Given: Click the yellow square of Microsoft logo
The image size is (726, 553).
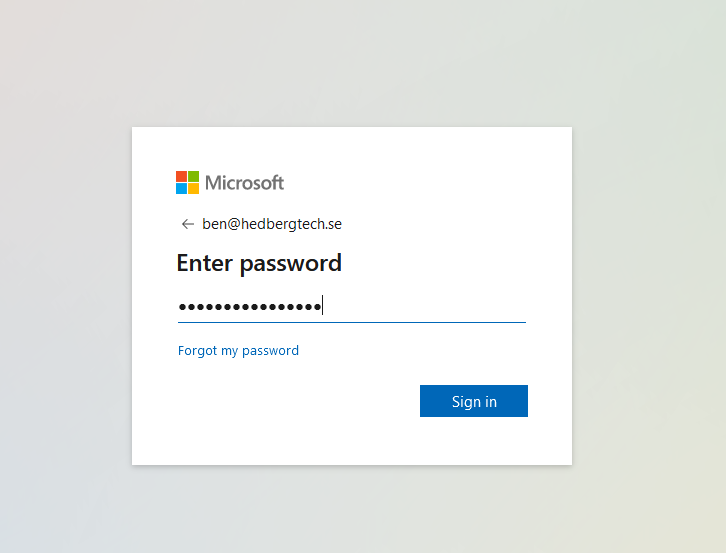Looking at the screenshot, I should click(194, 189).
